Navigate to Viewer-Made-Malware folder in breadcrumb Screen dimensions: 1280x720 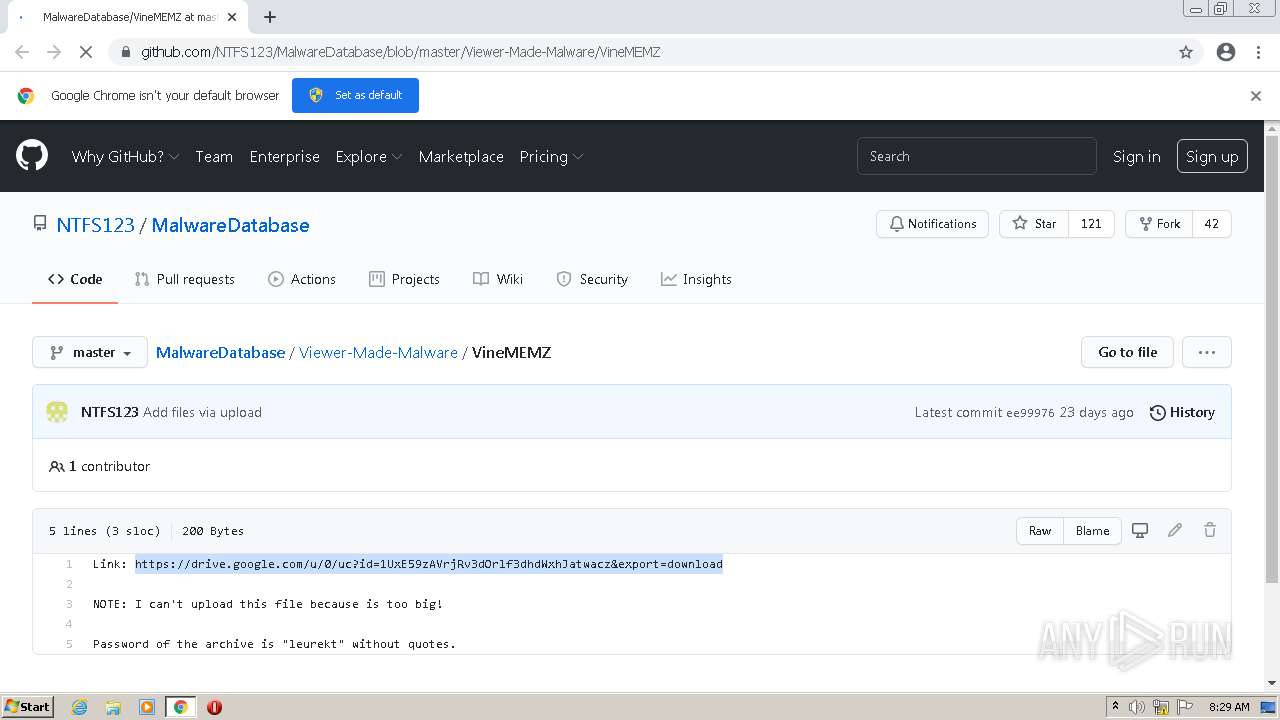tap(378, 352)
